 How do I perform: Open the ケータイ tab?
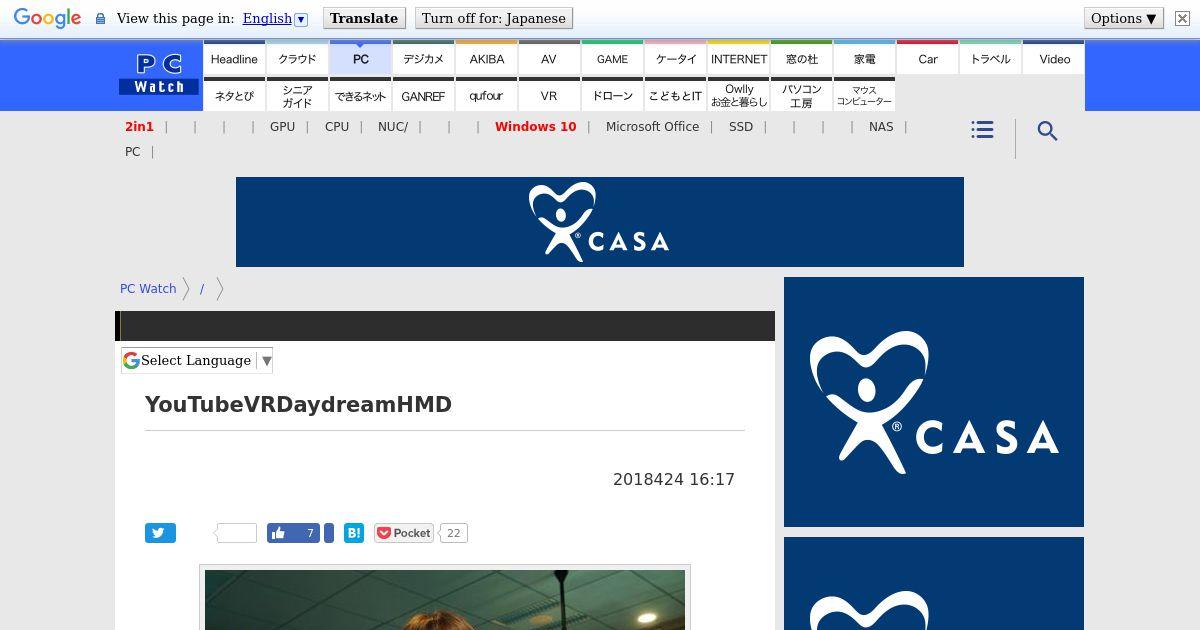(x=676, y=58)
